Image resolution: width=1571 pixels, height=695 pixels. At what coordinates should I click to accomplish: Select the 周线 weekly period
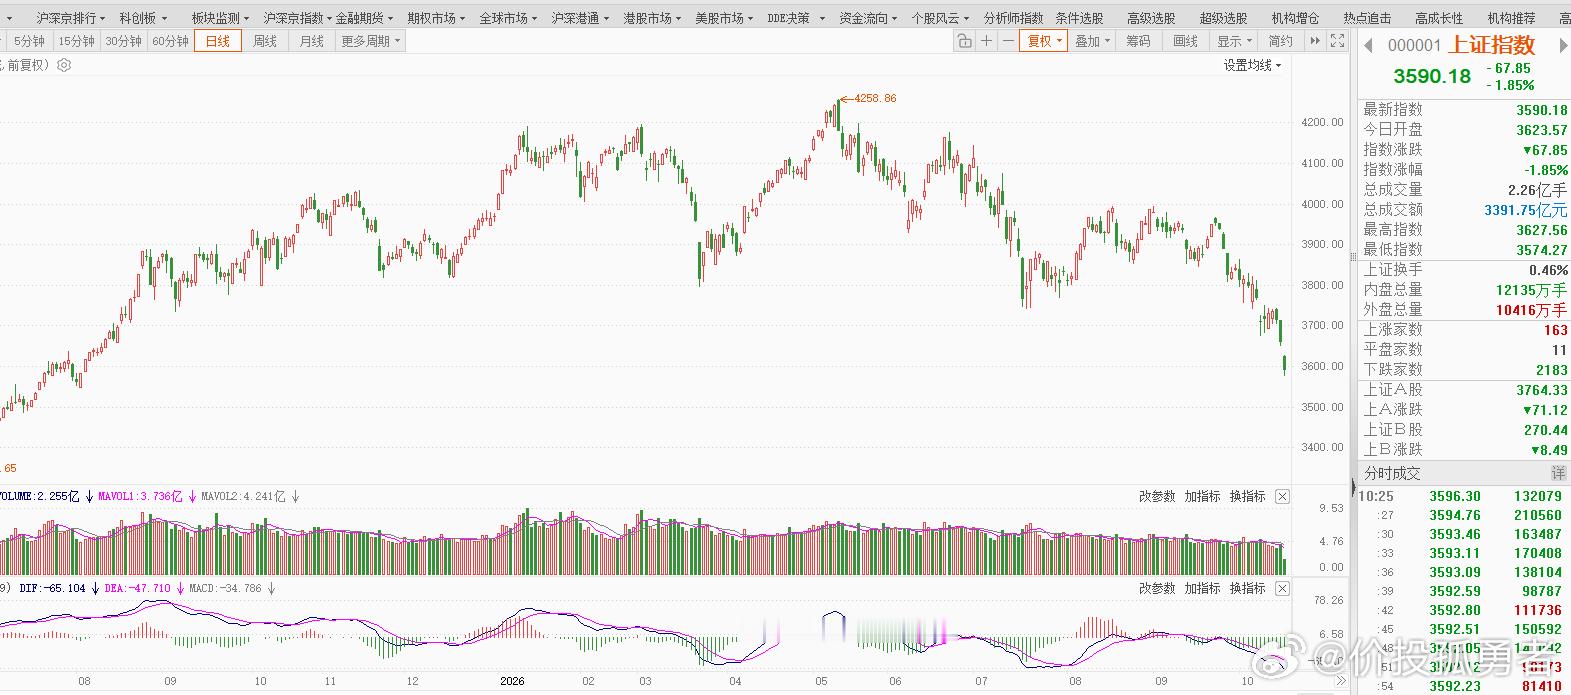pyautogui.click(x=265, y=41)
